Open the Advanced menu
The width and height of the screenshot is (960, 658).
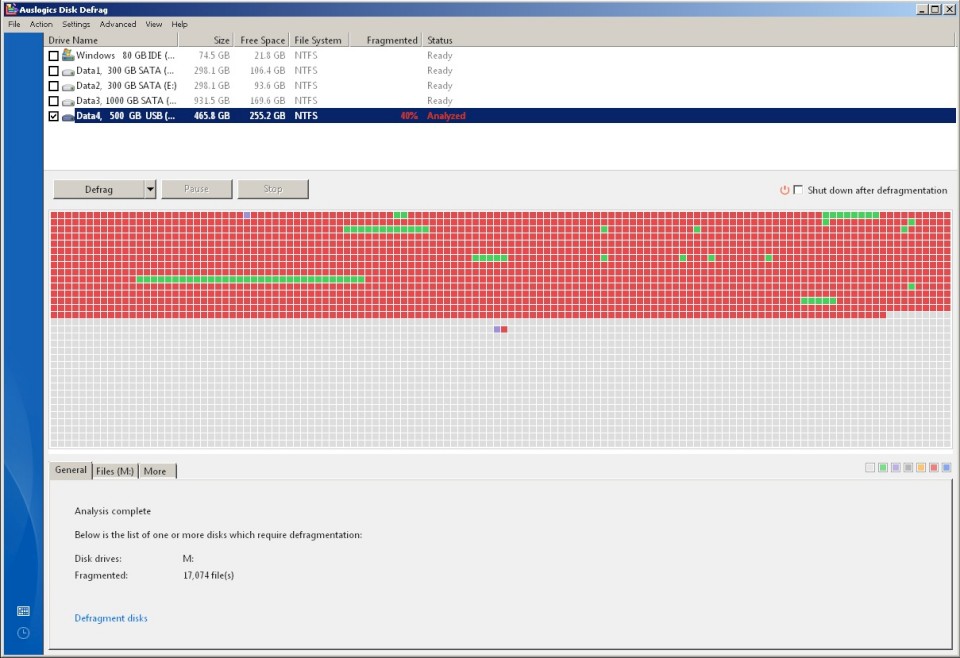(118, 24)
